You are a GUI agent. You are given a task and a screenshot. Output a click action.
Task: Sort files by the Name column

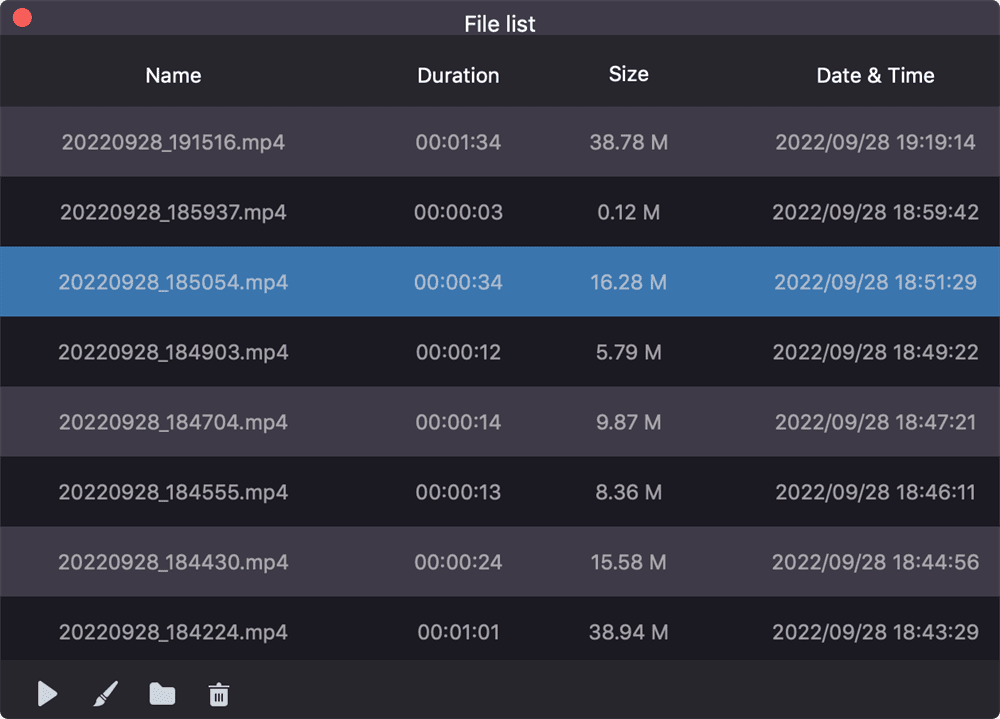[172, 74]
